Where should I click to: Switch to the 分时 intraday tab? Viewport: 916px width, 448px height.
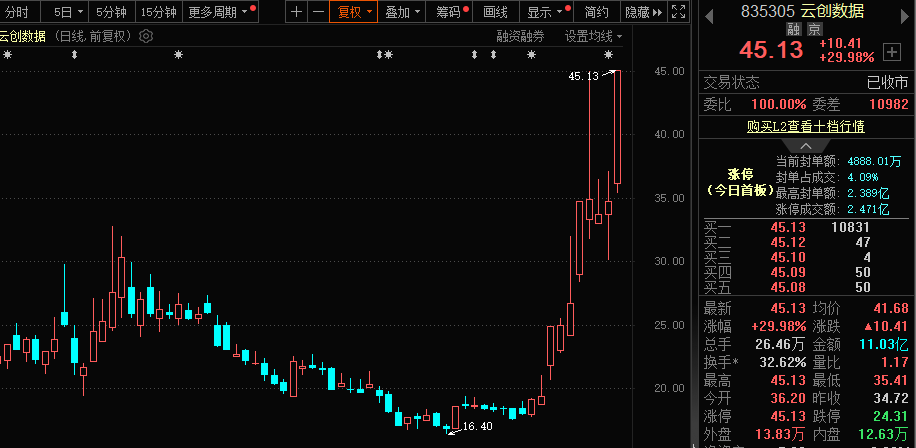pos(18,12)
